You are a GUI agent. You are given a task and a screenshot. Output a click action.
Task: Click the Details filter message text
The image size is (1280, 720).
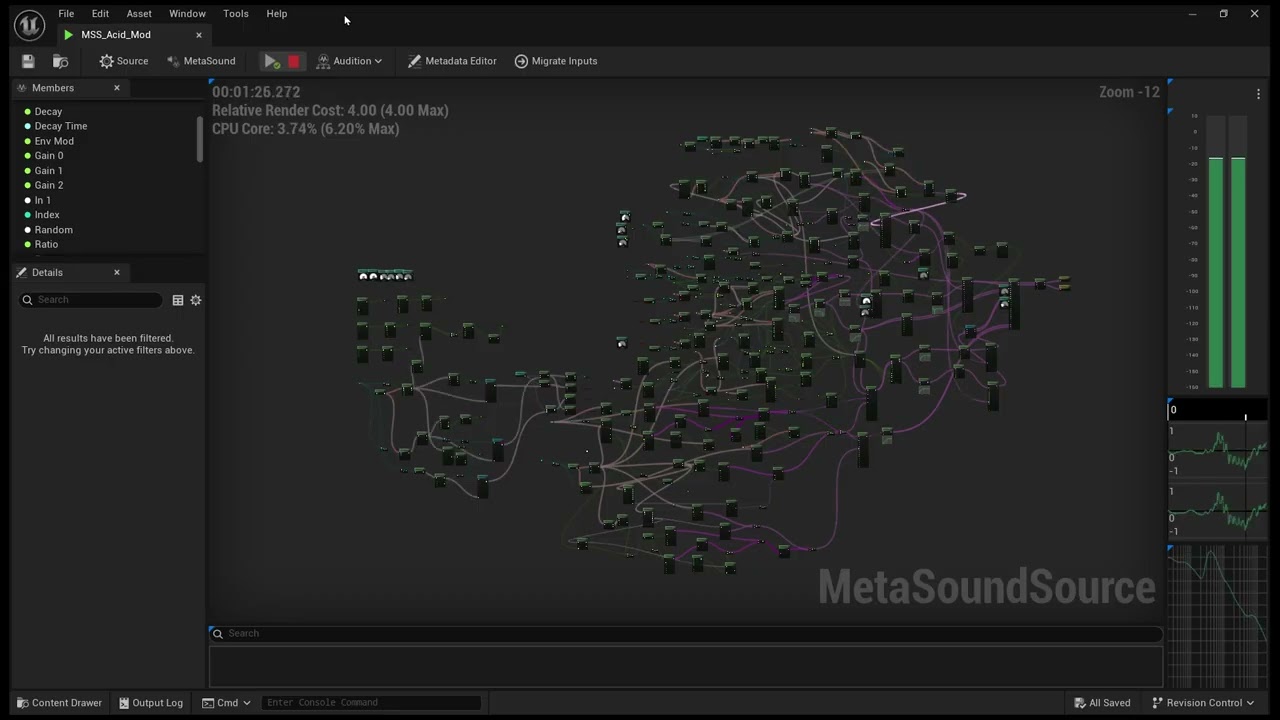[108, 344]
